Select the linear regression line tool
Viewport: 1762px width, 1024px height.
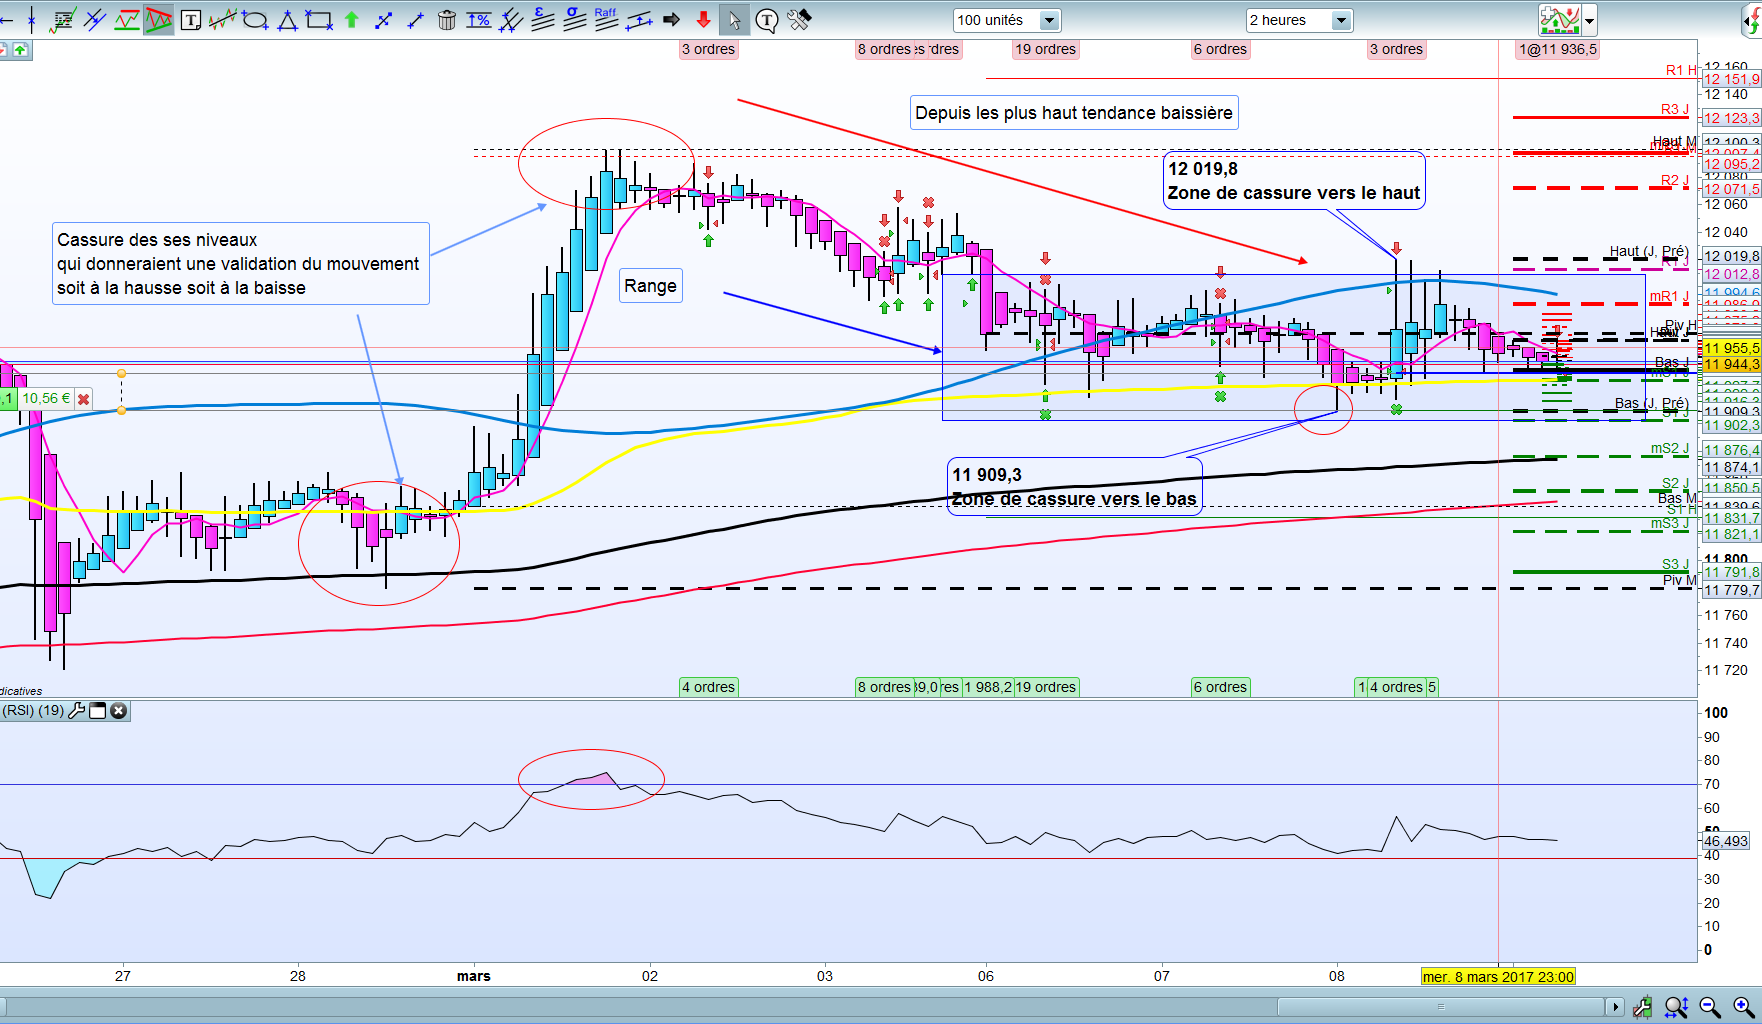coord(639,19)
